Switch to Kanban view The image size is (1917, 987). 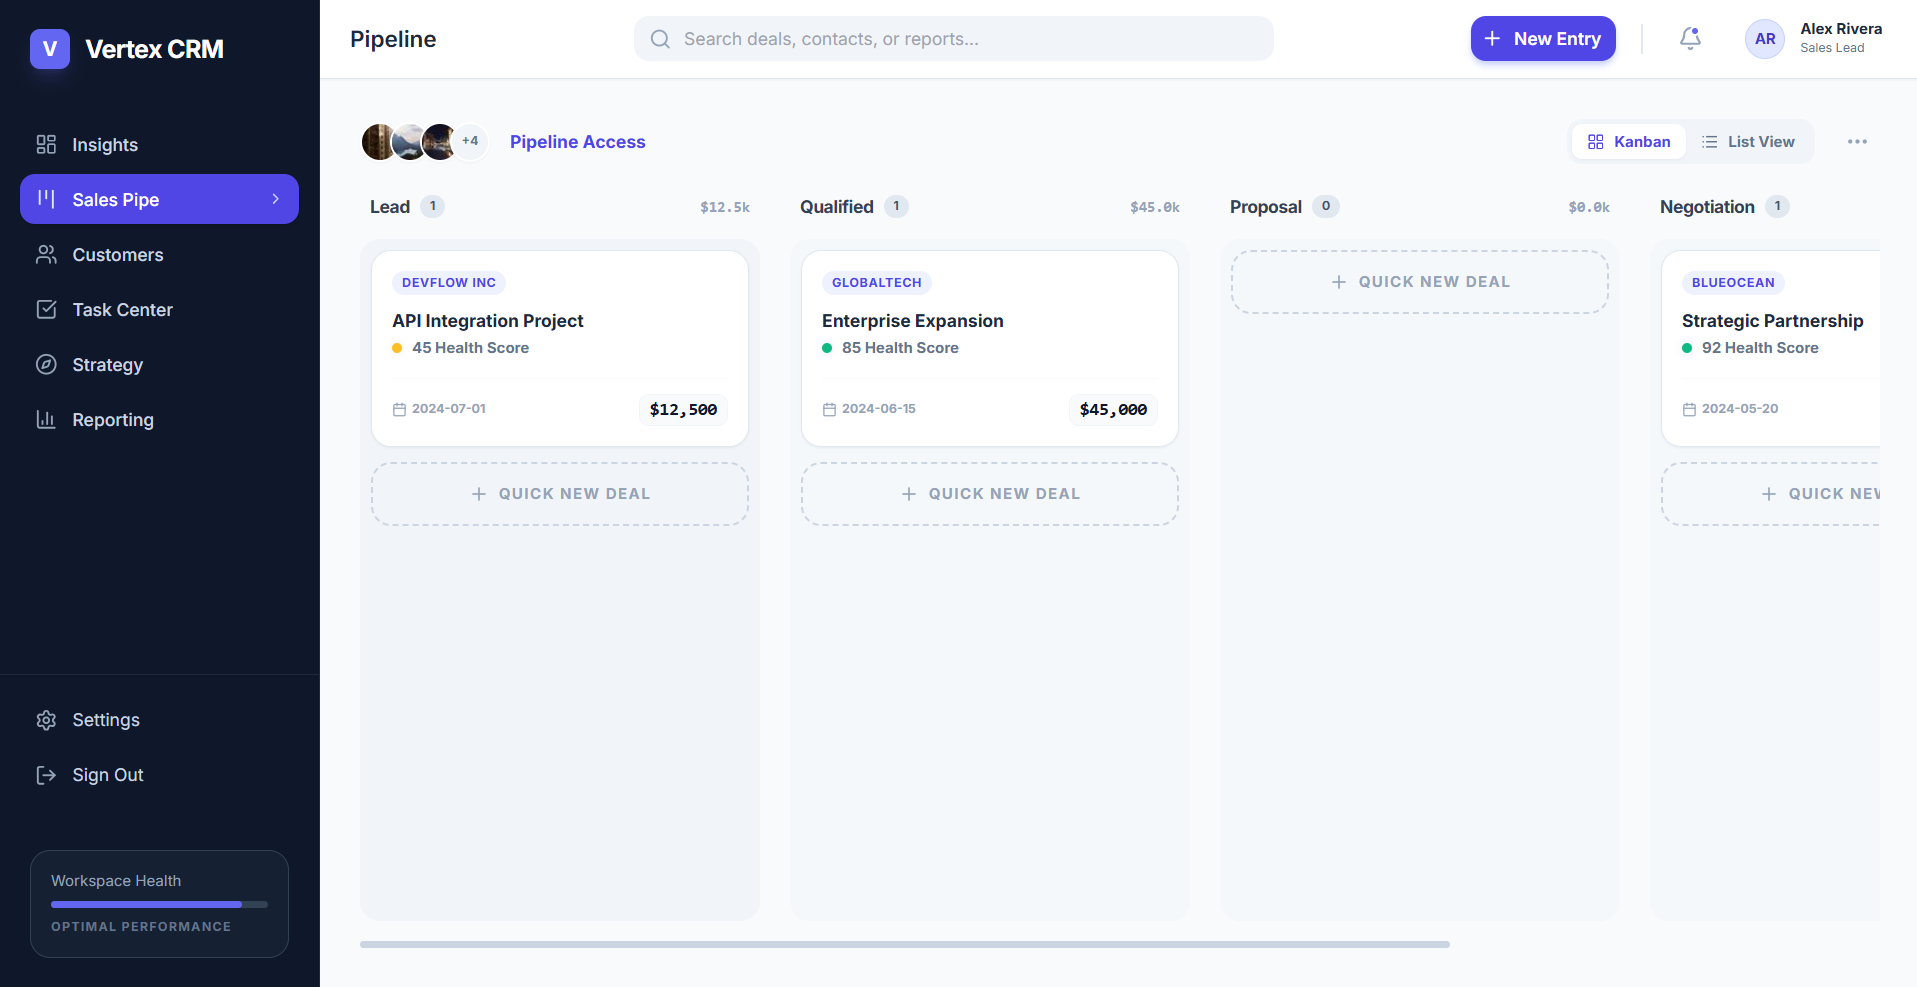1629,142
